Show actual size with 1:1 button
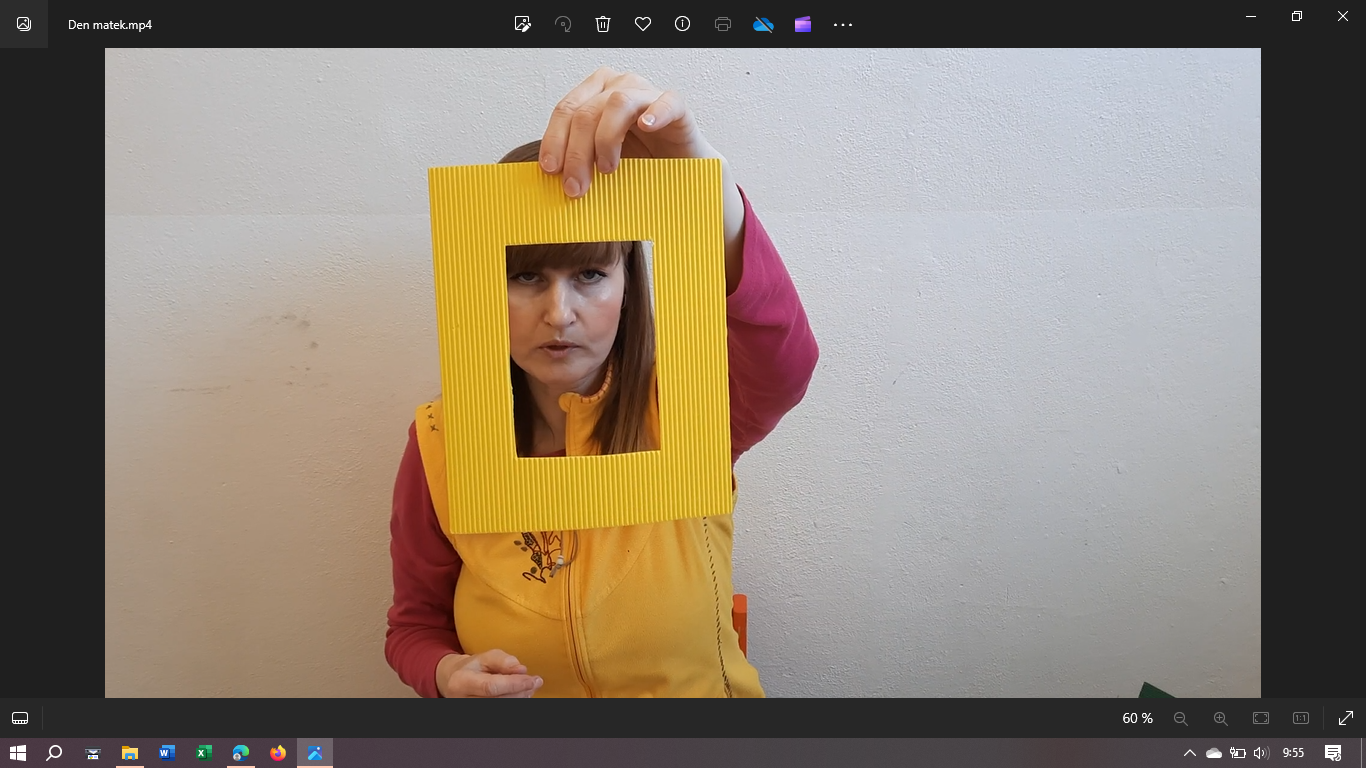The height and width of the screenshot is (768, 1366). coord(1301,718)
